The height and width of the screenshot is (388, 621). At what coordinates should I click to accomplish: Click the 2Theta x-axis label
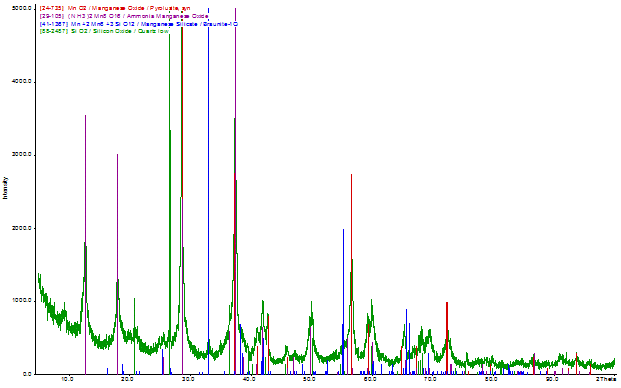(x=607, y=380)
